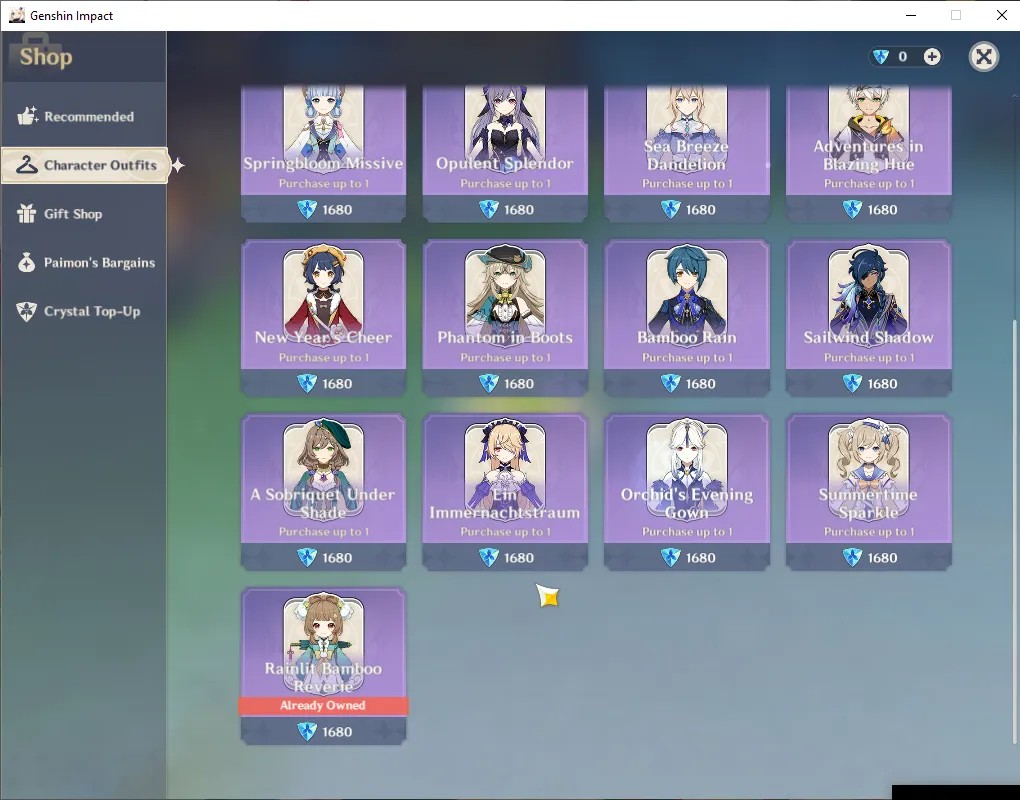Image resolution: width=1020 pixels, height=800 pixels.
Task: Open the already owned Rainlit Bamboo Reverie outfit
Action: (323, 666)
